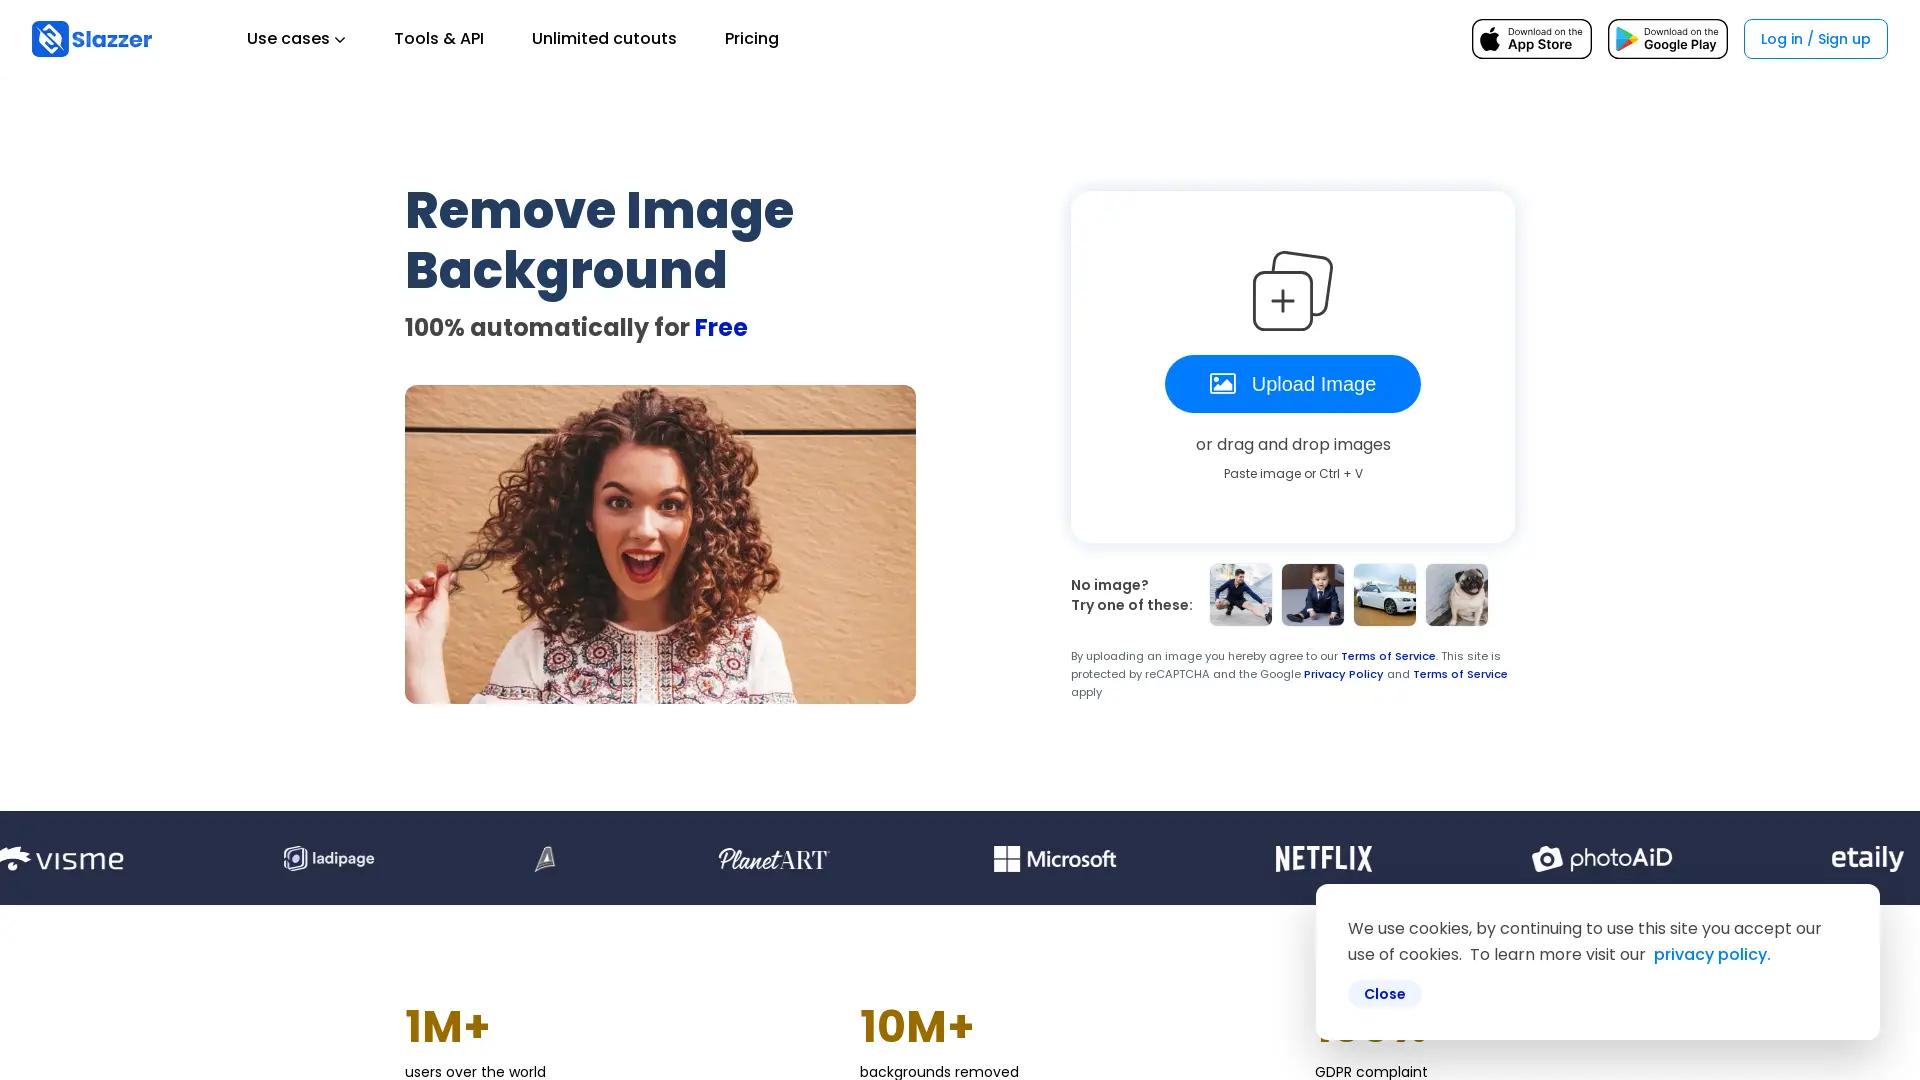Expand the Use cases dropdown menu
This screenshot has height=1080, width=1920.
(x=296, y=39)
